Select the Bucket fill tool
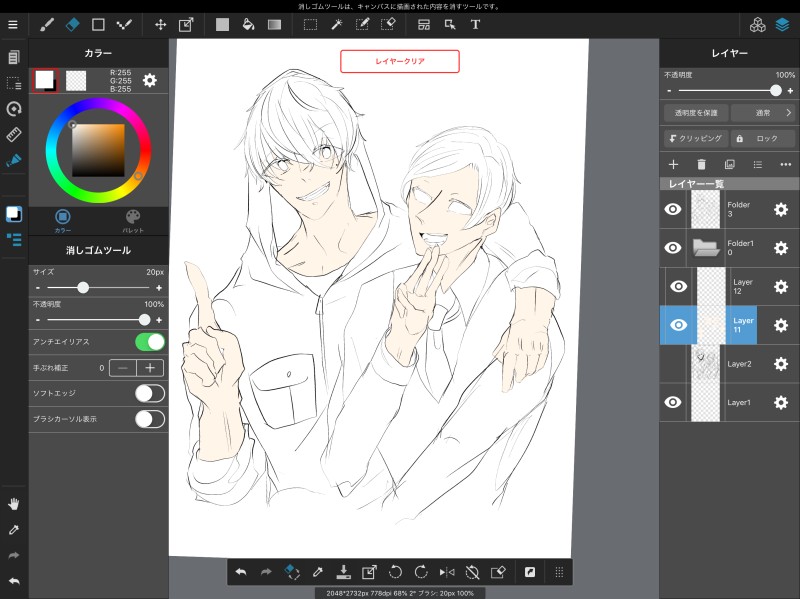800x599 pixels. click(x=248, y=24)
